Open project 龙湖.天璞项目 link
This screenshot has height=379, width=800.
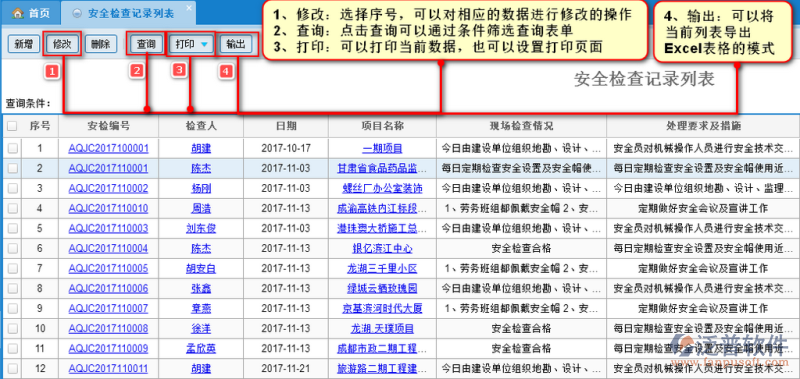[x=383, y=329]
